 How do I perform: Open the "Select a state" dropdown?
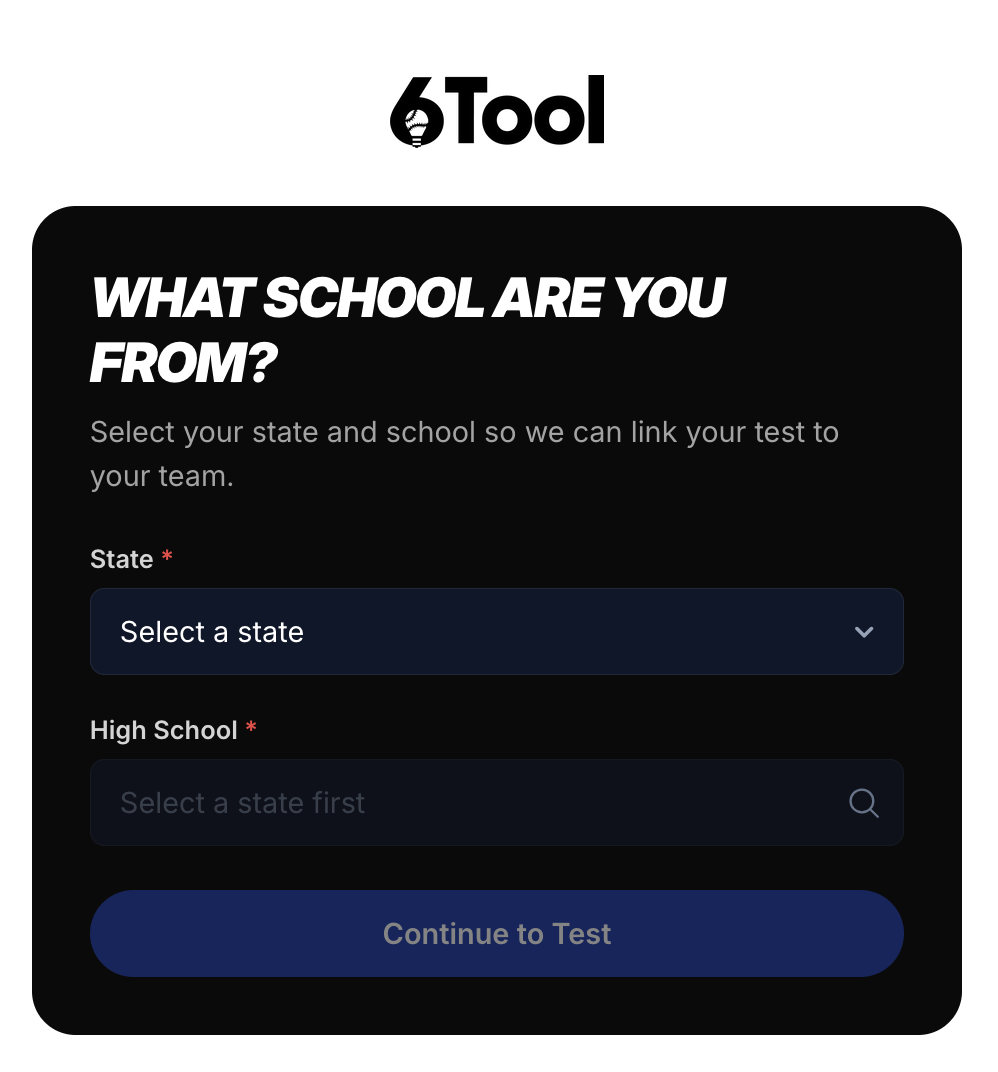(x=496, y=632)
